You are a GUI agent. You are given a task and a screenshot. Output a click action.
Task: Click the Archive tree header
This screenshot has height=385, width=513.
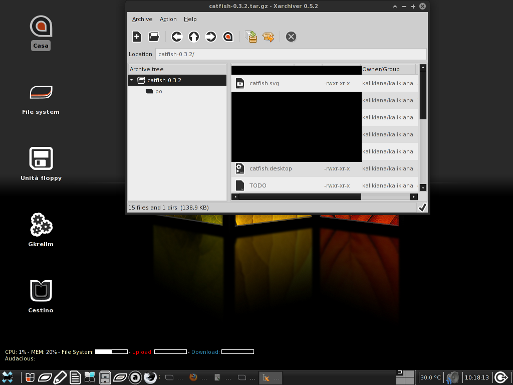(x=177, y=69)
